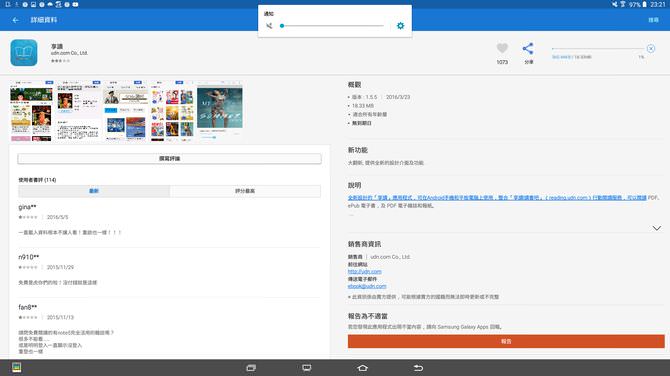Viewport: 670px width, 376px height.
Task: Tap the 18.33 MB file size entry
Action: pyautogui.click(x=363, y=106)
